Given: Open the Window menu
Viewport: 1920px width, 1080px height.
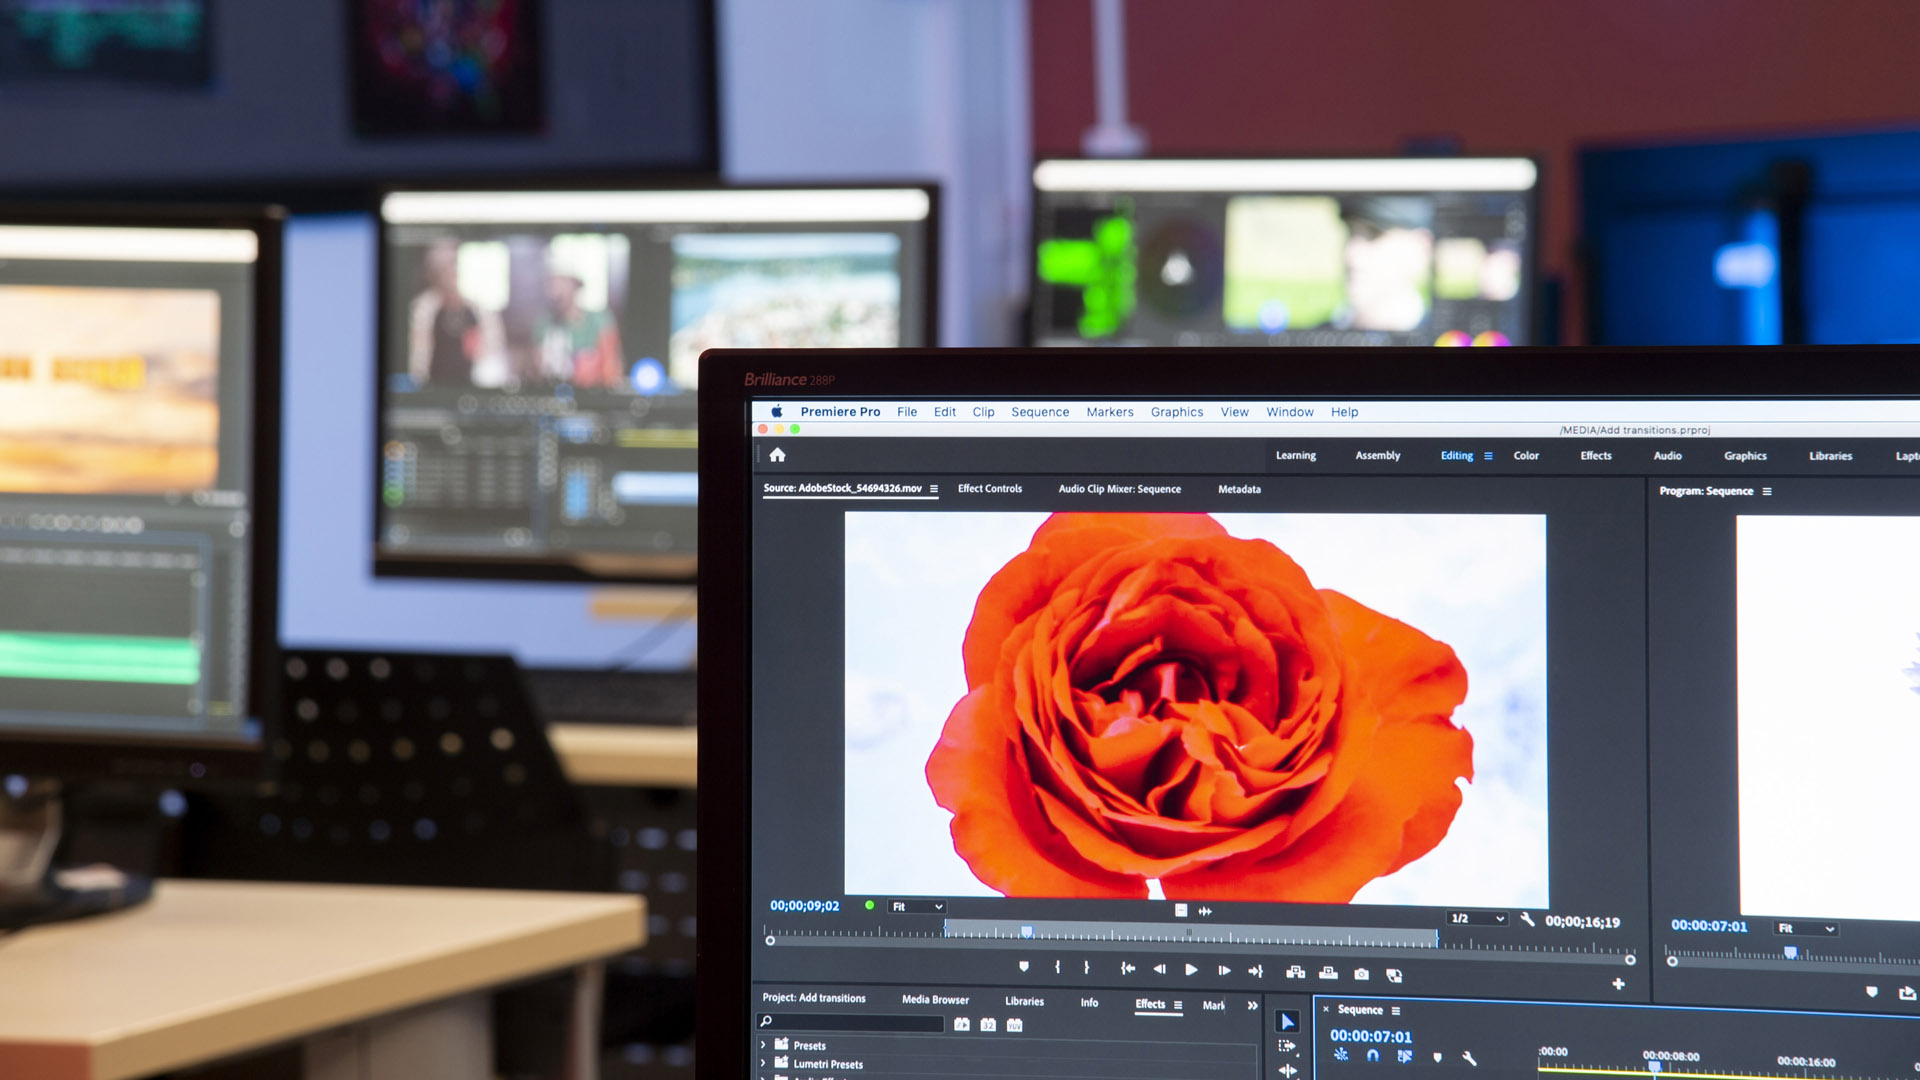Looking at the screenshot, I should click(1290, 412).
